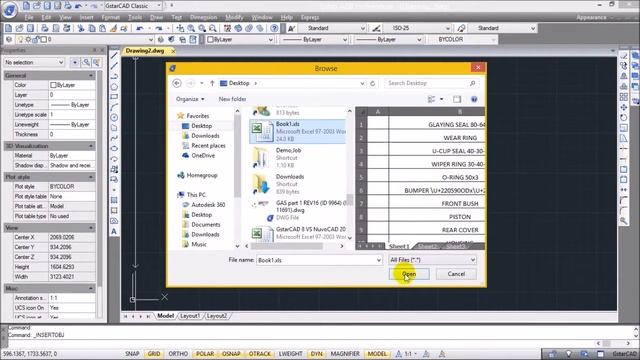Viewport: 640px width, 360px height.
Task: Toggle POLAR tracking in status bar
Action: [x=205, y=354]
